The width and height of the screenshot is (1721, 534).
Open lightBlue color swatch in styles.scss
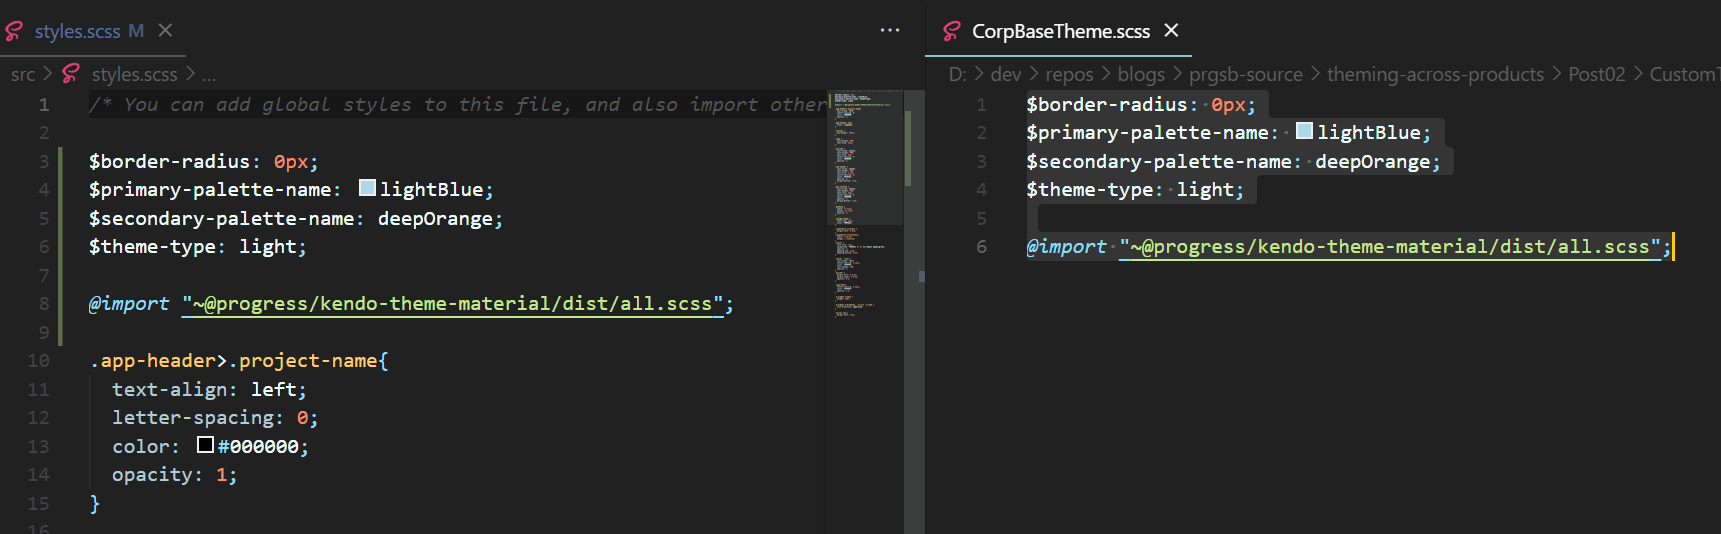click(367, 188)
